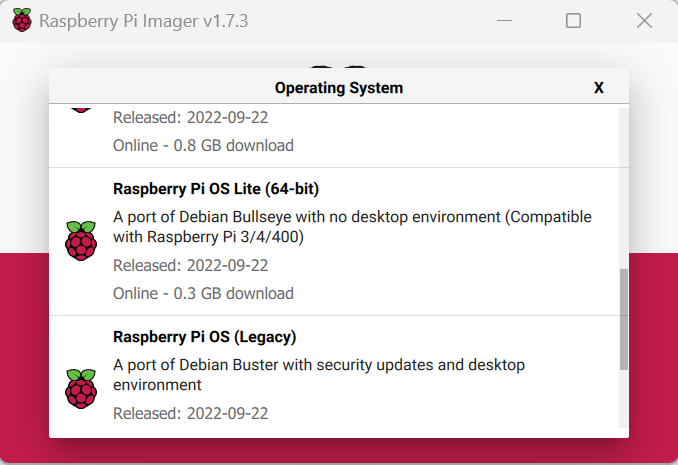Click the partially visible raspberry icon at the top of the list
678x465 pixels.
coord(81,110)
